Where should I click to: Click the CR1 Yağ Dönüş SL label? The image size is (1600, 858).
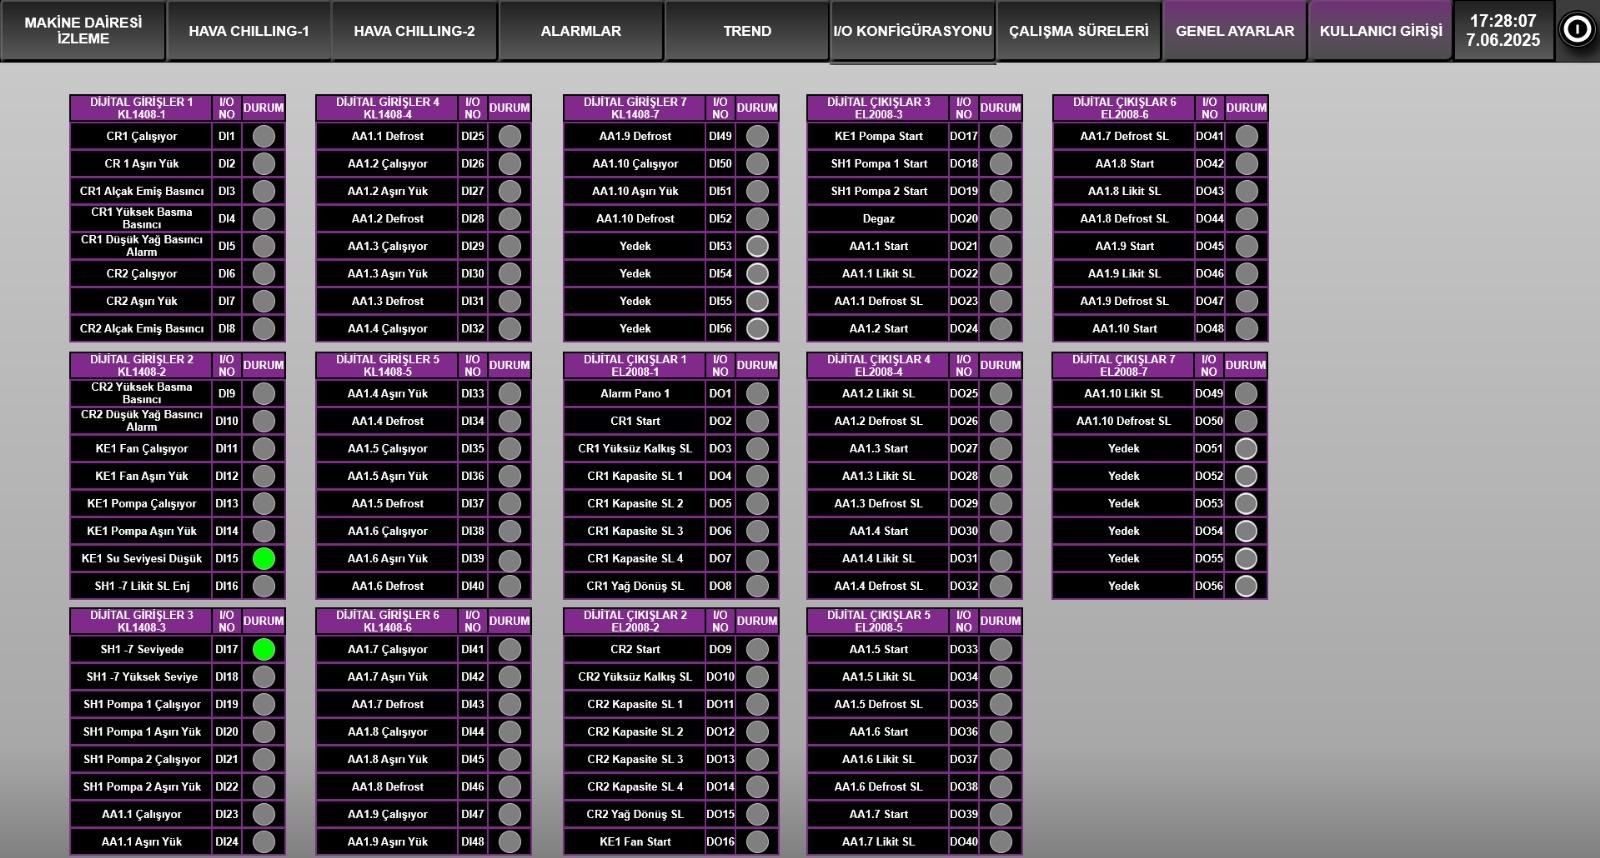pyautogui.click(x=635, y=586)
